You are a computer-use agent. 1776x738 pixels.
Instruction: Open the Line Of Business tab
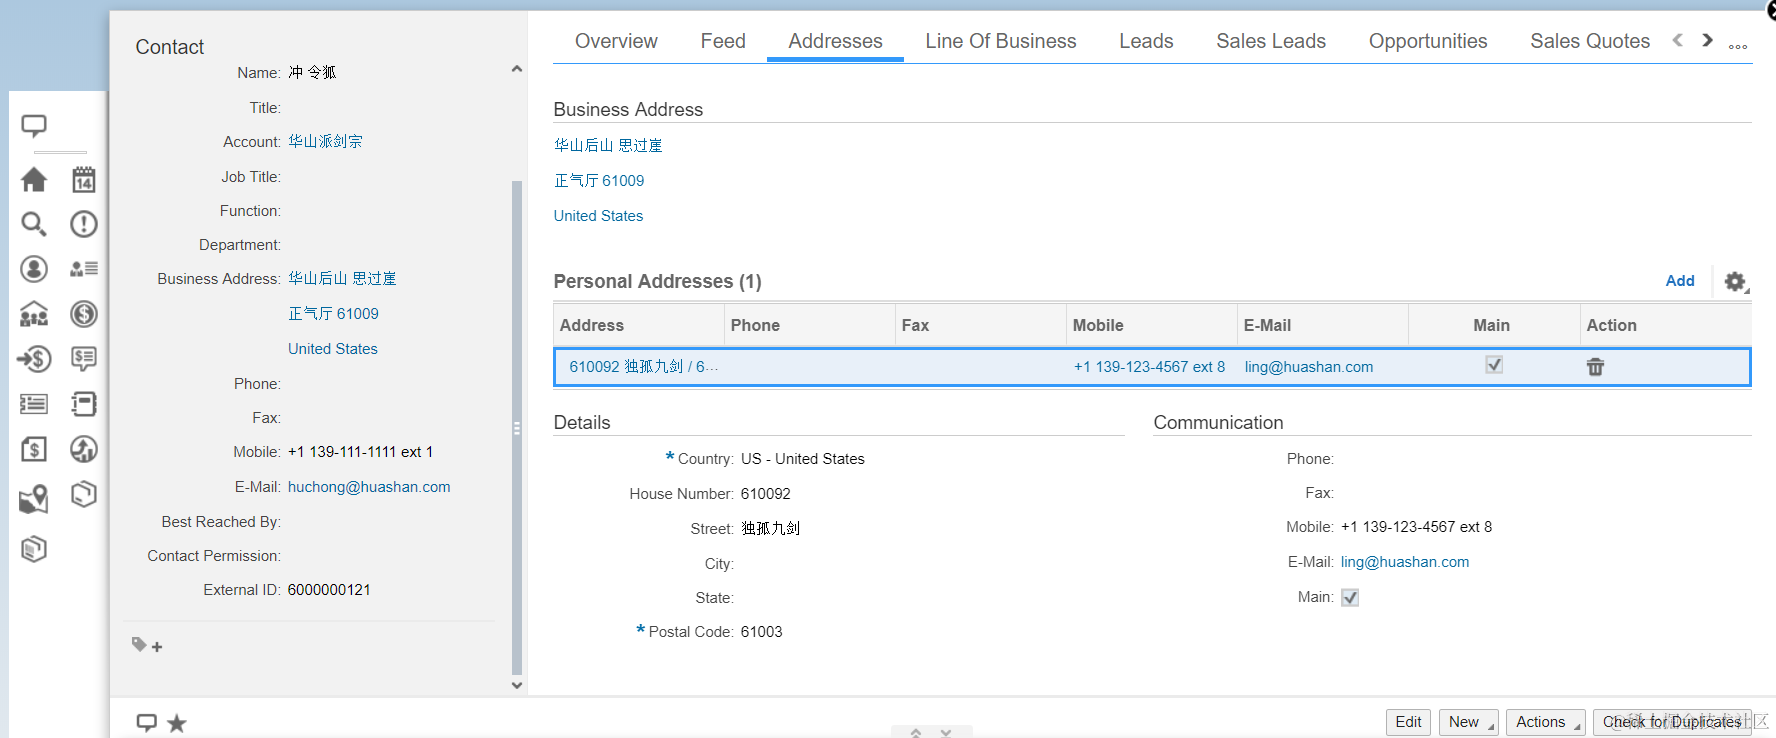[1001, 41]
